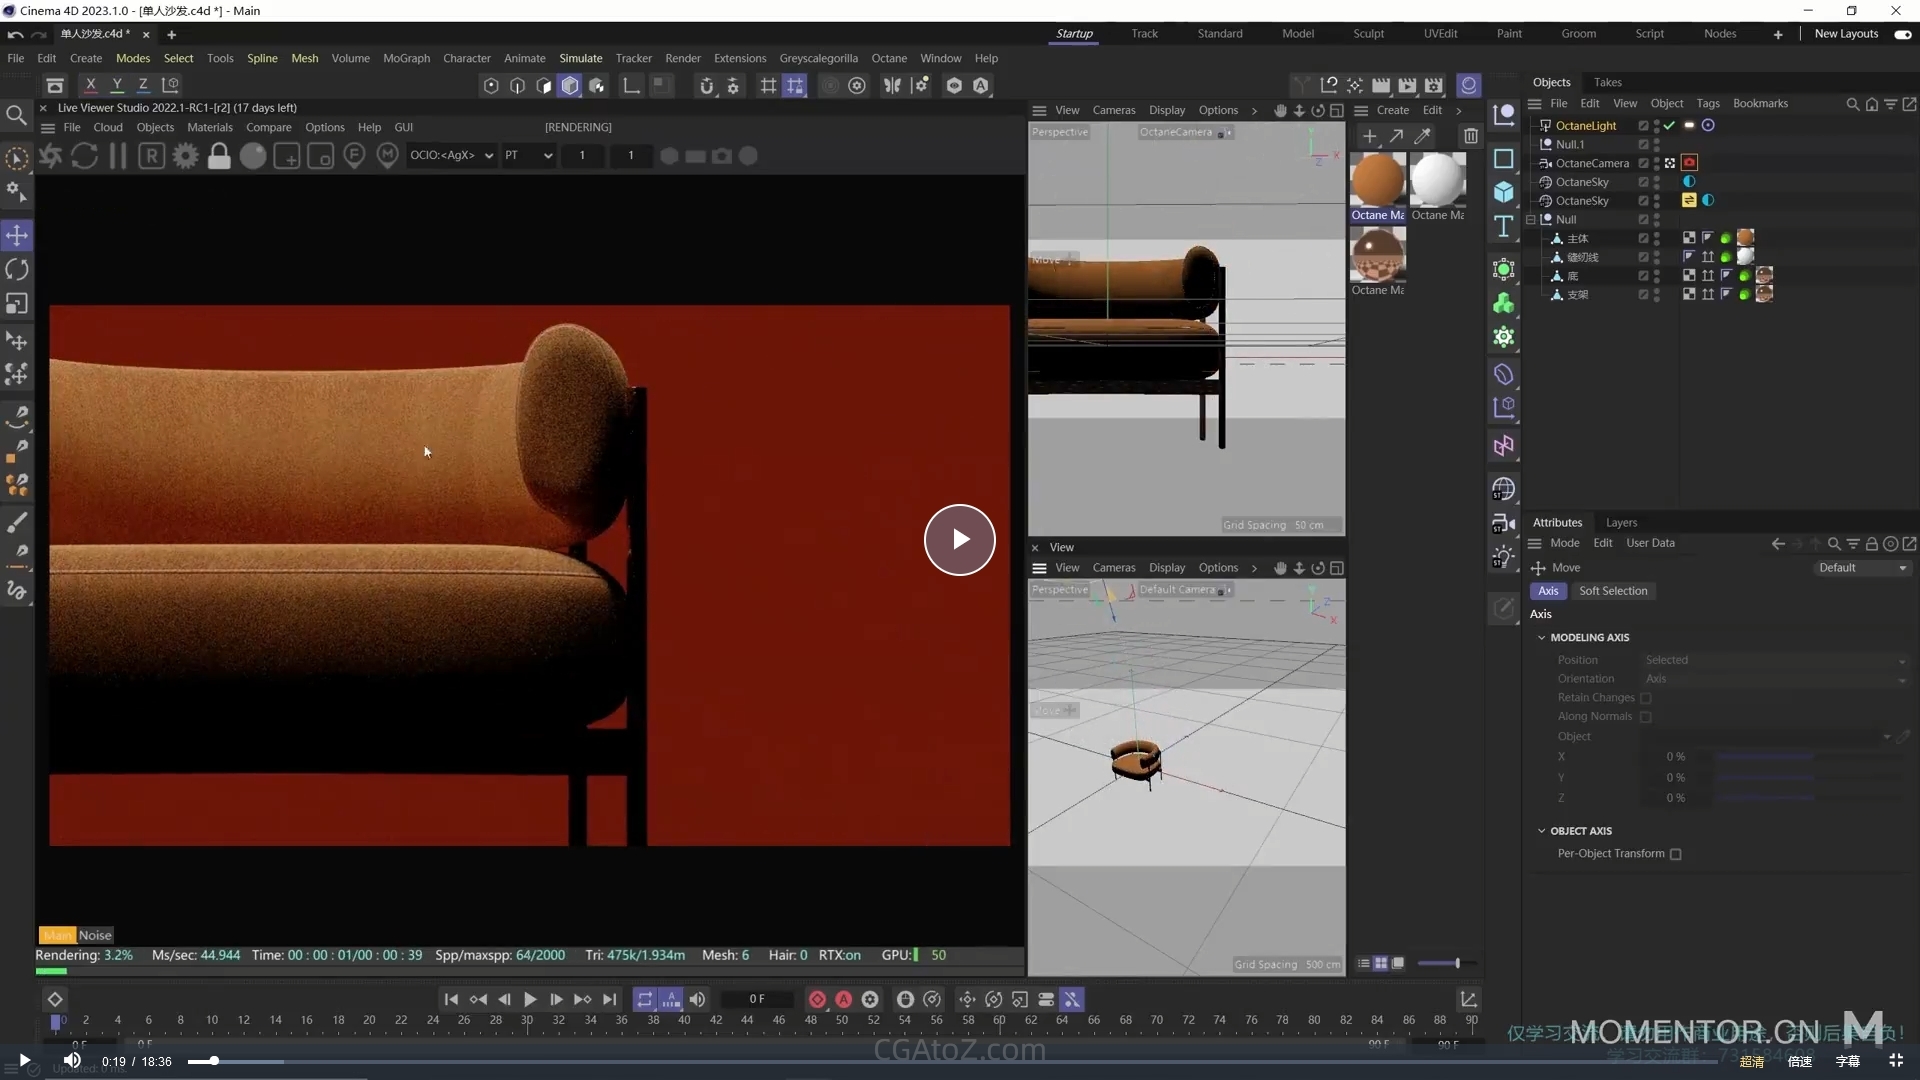The height and width of the screenshot is (1080, 1920).
Task: Select the Text spline tool icon
Action: coord(1503,227)
